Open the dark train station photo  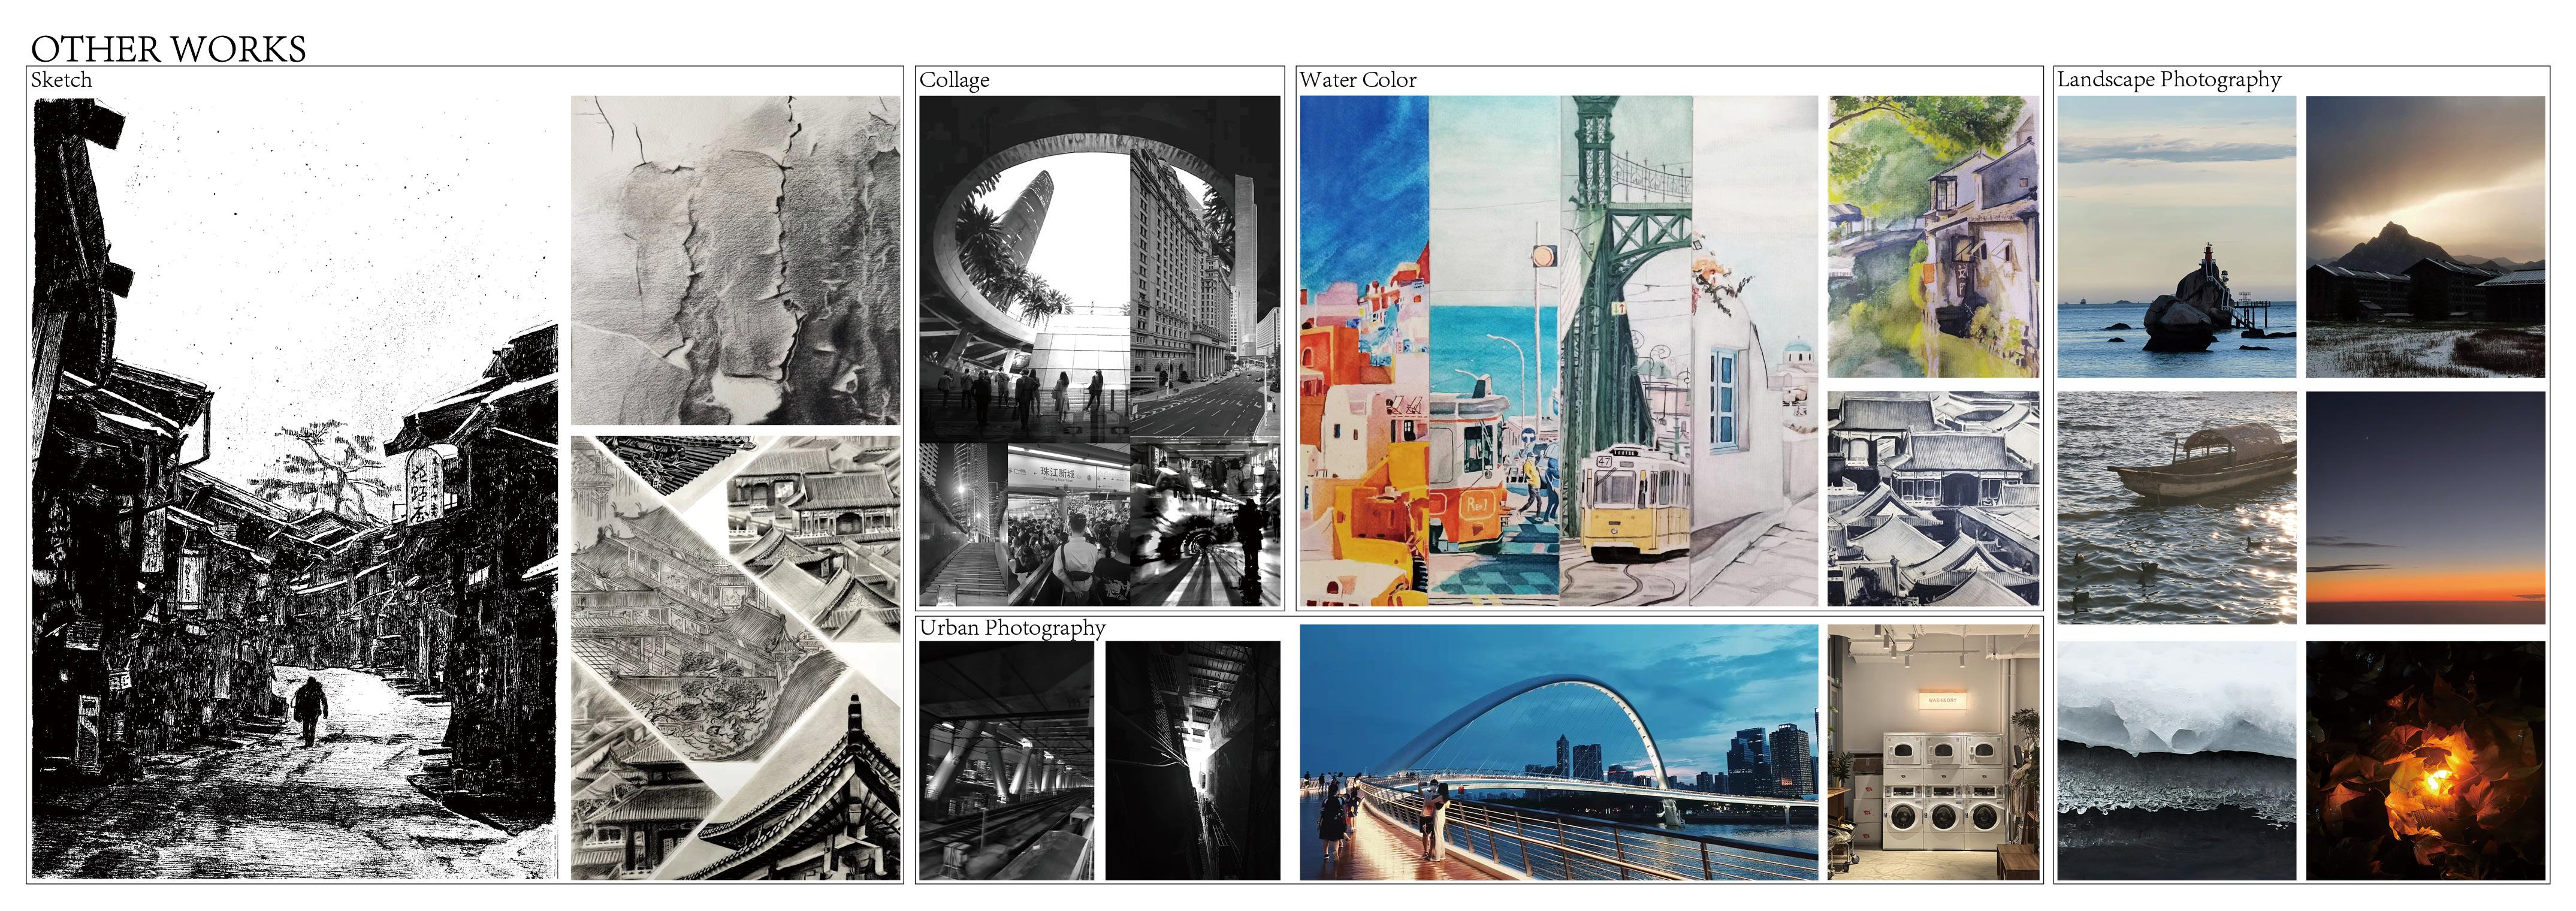pyautogui.click(x=1006, y=761)
